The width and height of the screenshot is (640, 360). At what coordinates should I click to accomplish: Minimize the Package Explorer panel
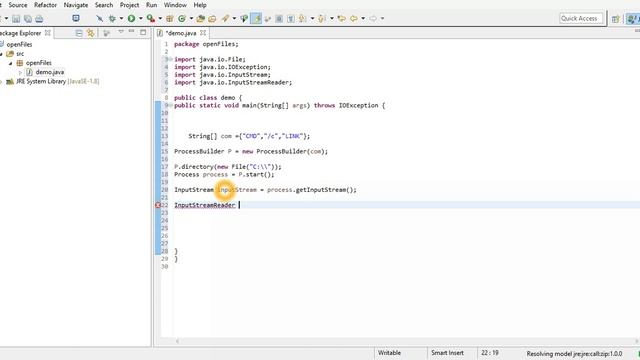pos(131,32)
